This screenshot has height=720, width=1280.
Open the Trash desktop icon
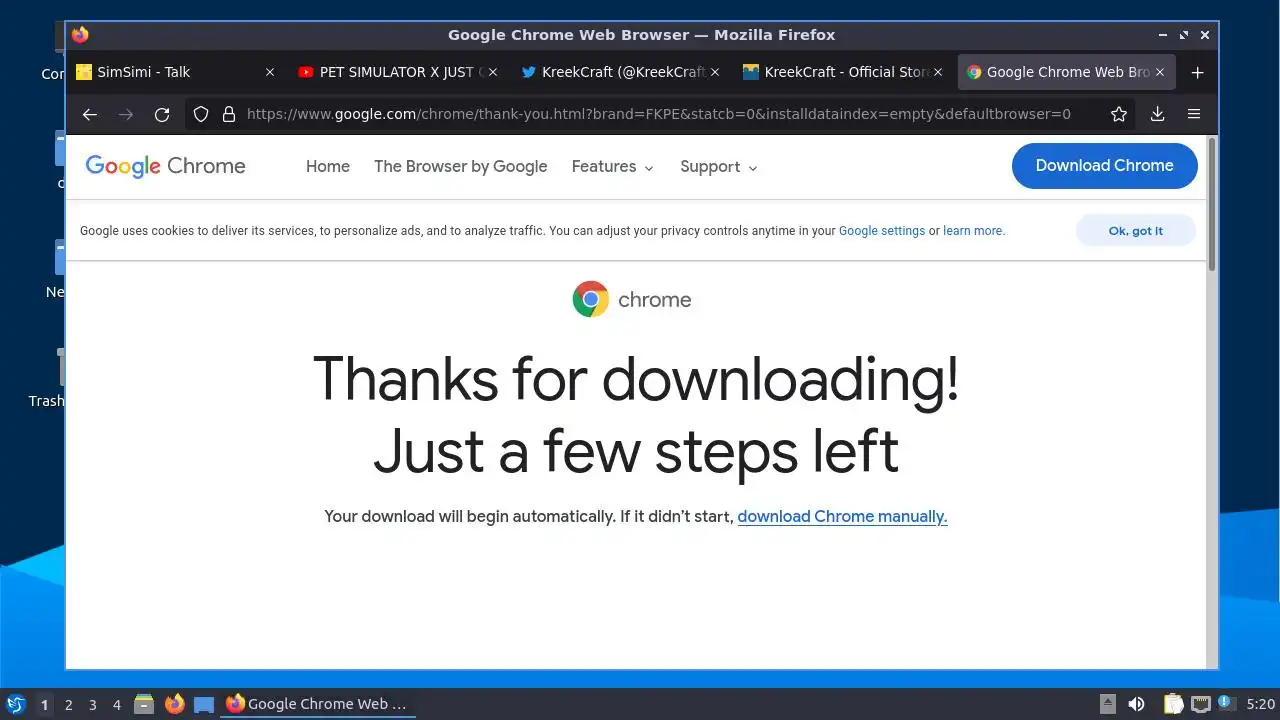(46, 377)
